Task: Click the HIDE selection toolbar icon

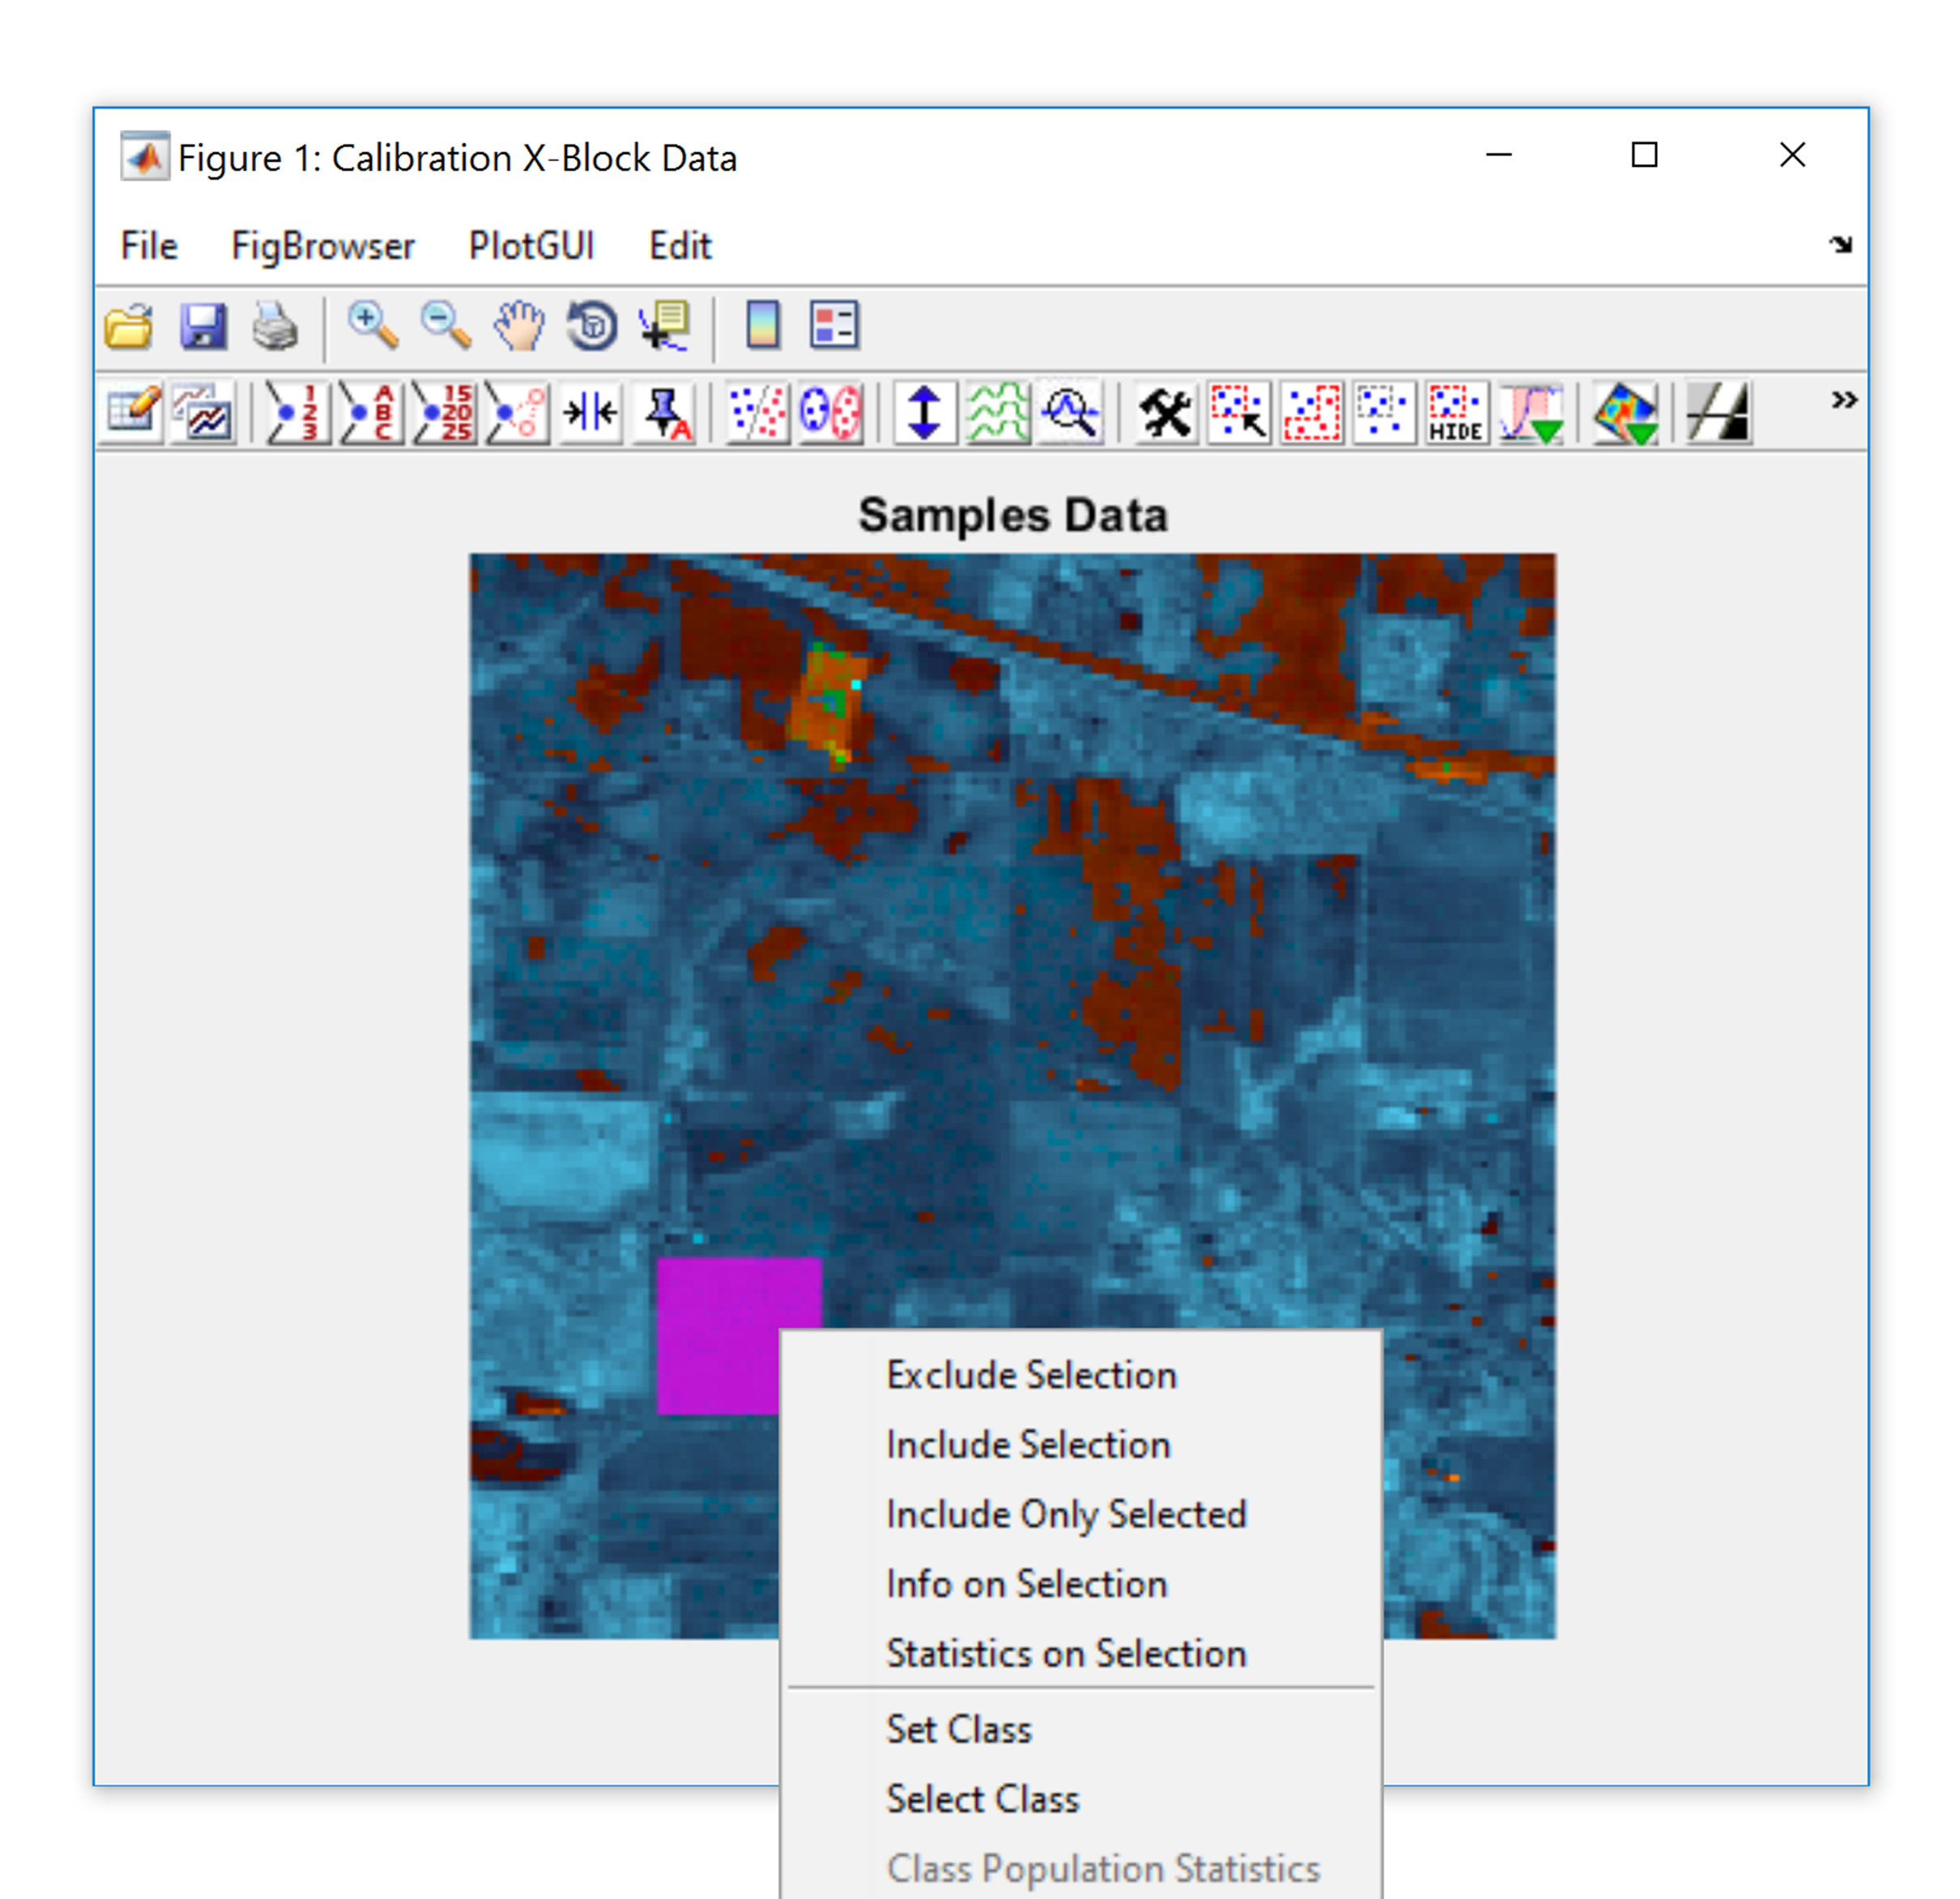Action: [1455, 411]
